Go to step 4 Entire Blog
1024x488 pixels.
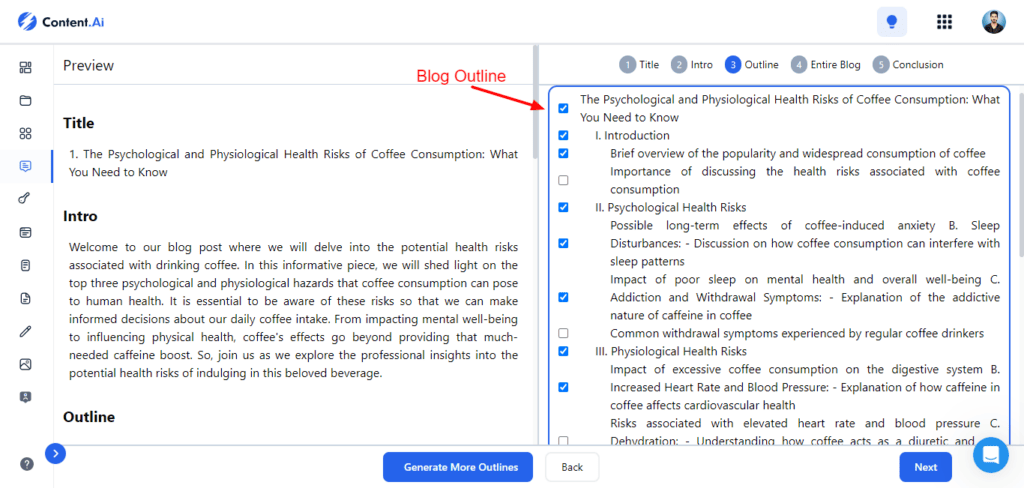pyautogui.click(x=825, y=65)
